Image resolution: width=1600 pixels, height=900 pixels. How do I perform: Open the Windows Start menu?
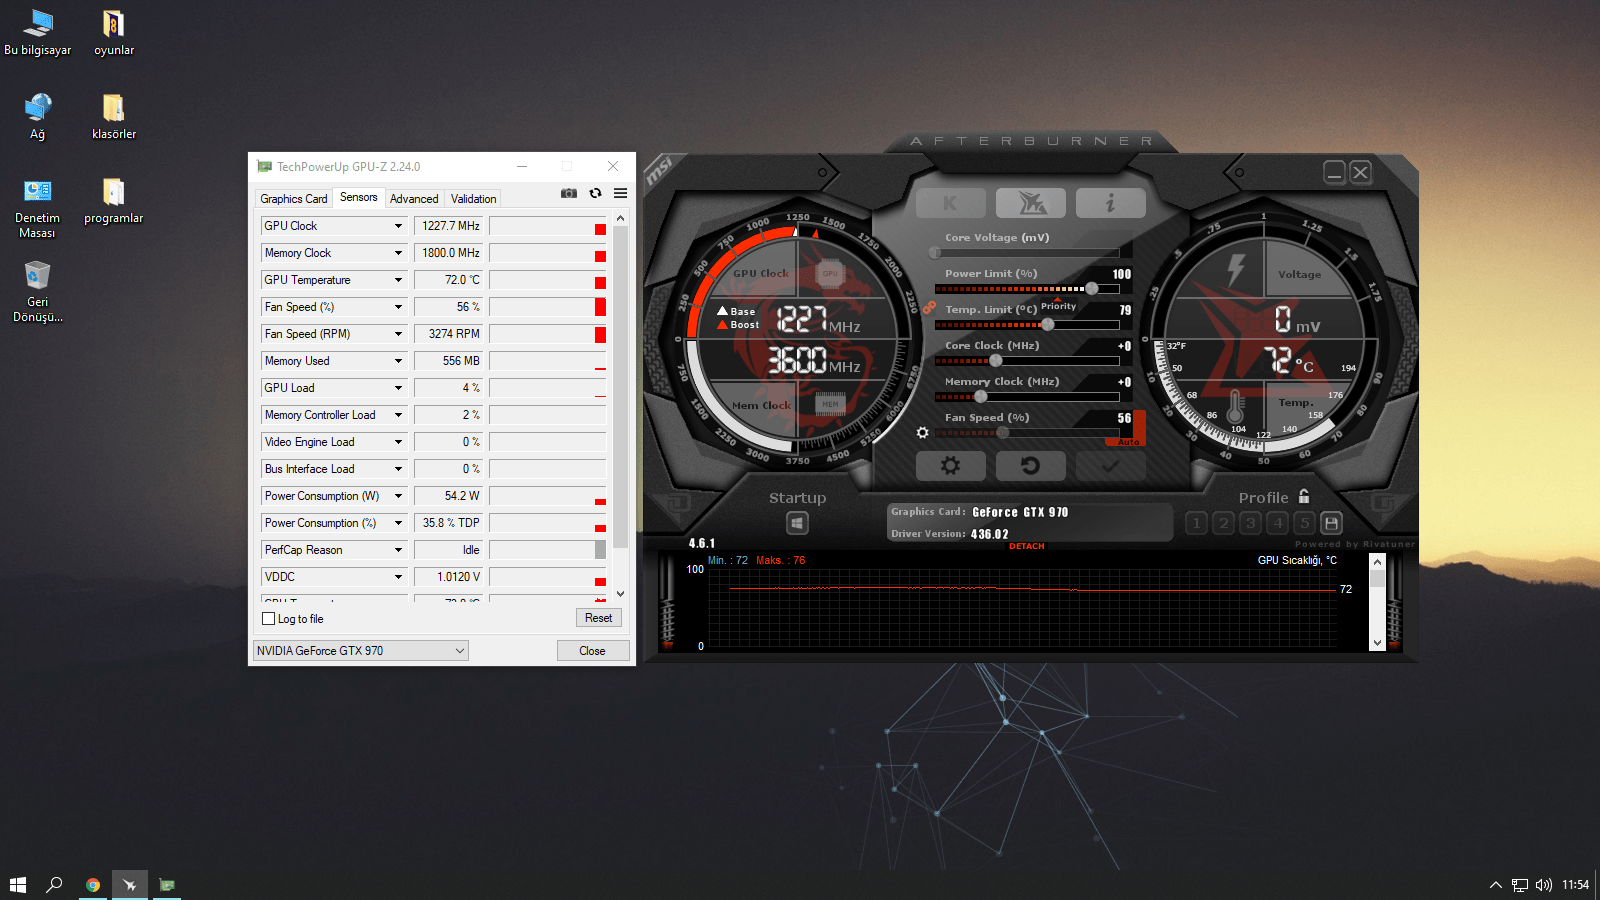18,885
